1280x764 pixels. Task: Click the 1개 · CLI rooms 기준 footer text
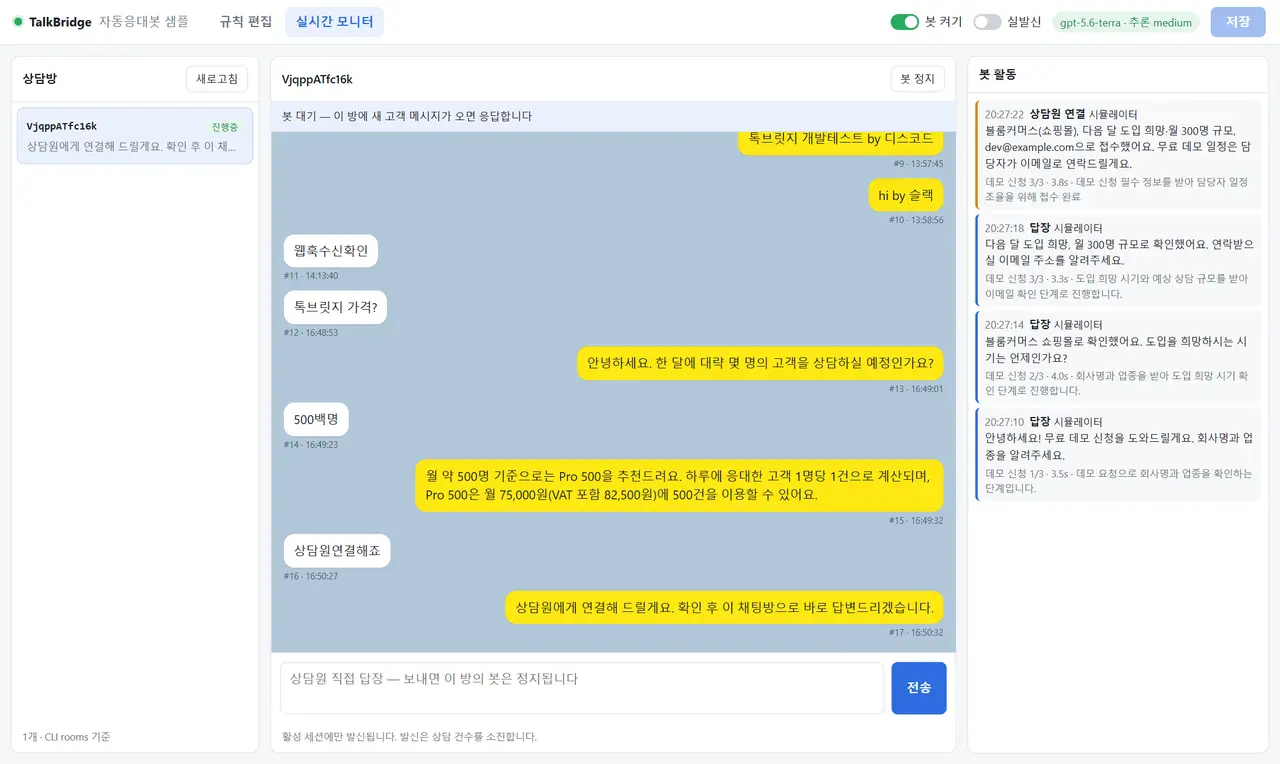(66, 737)
